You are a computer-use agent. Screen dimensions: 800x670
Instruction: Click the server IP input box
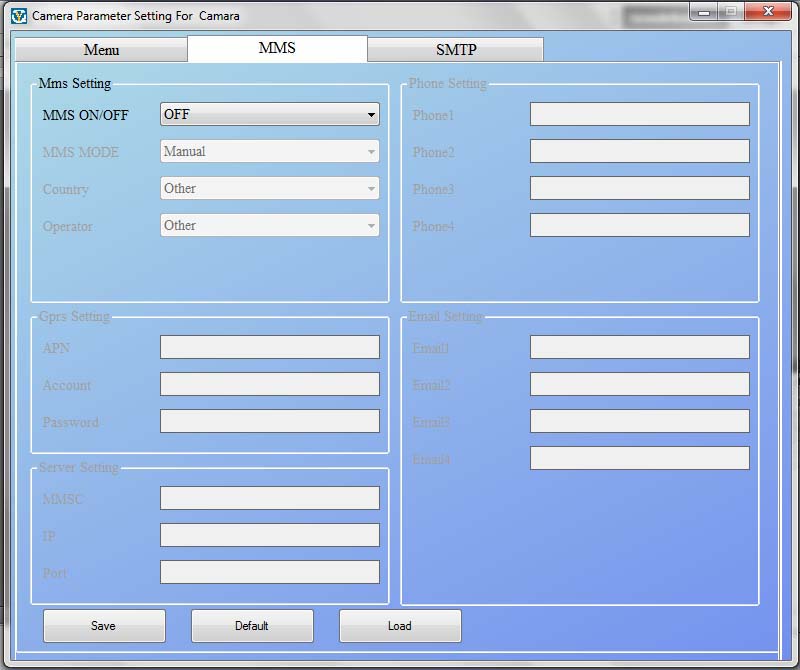[270, 535]
